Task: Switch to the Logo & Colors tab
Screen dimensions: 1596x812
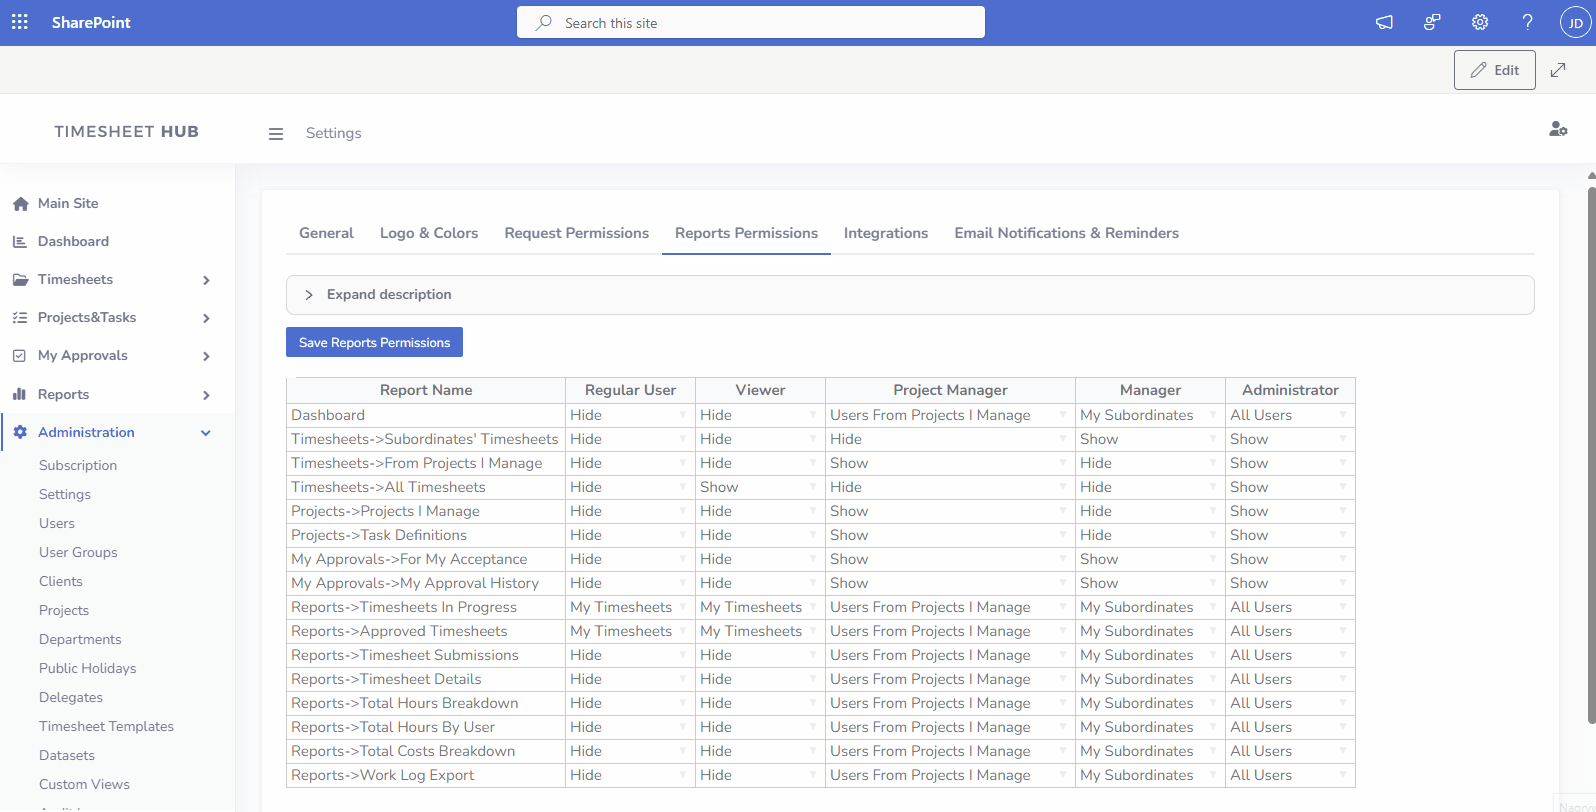Action: tap(428, 233)
